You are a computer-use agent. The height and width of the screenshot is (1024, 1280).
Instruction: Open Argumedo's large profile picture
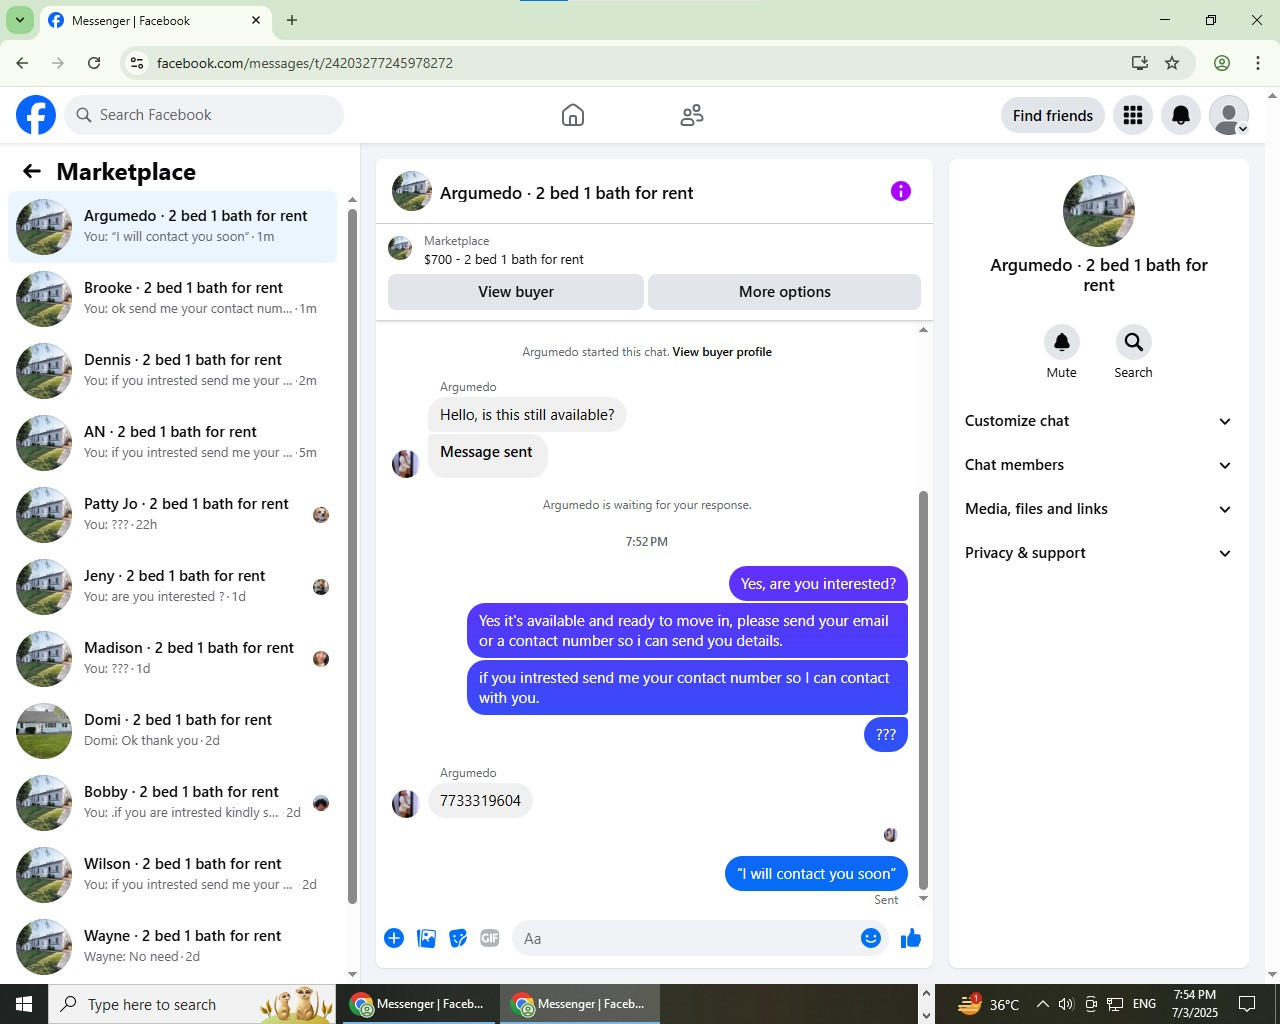pos(1099,211)
